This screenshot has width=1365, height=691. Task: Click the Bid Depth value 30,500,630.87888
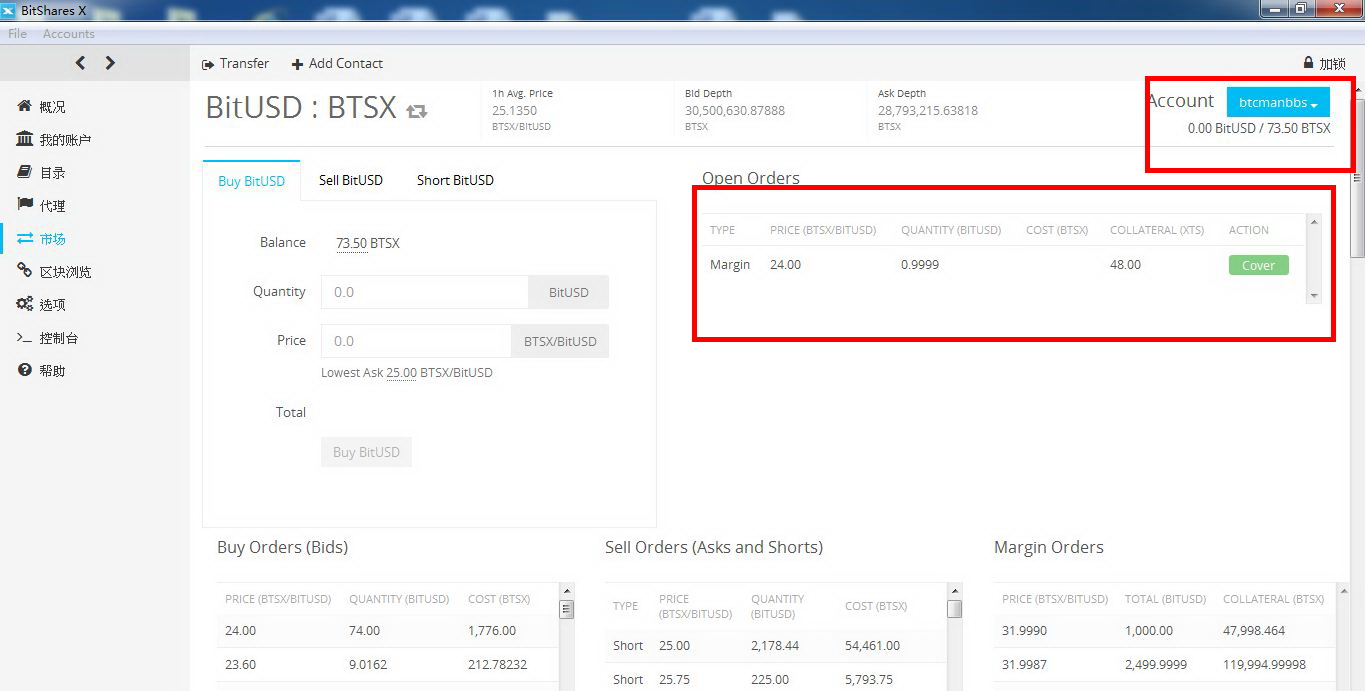735,111
